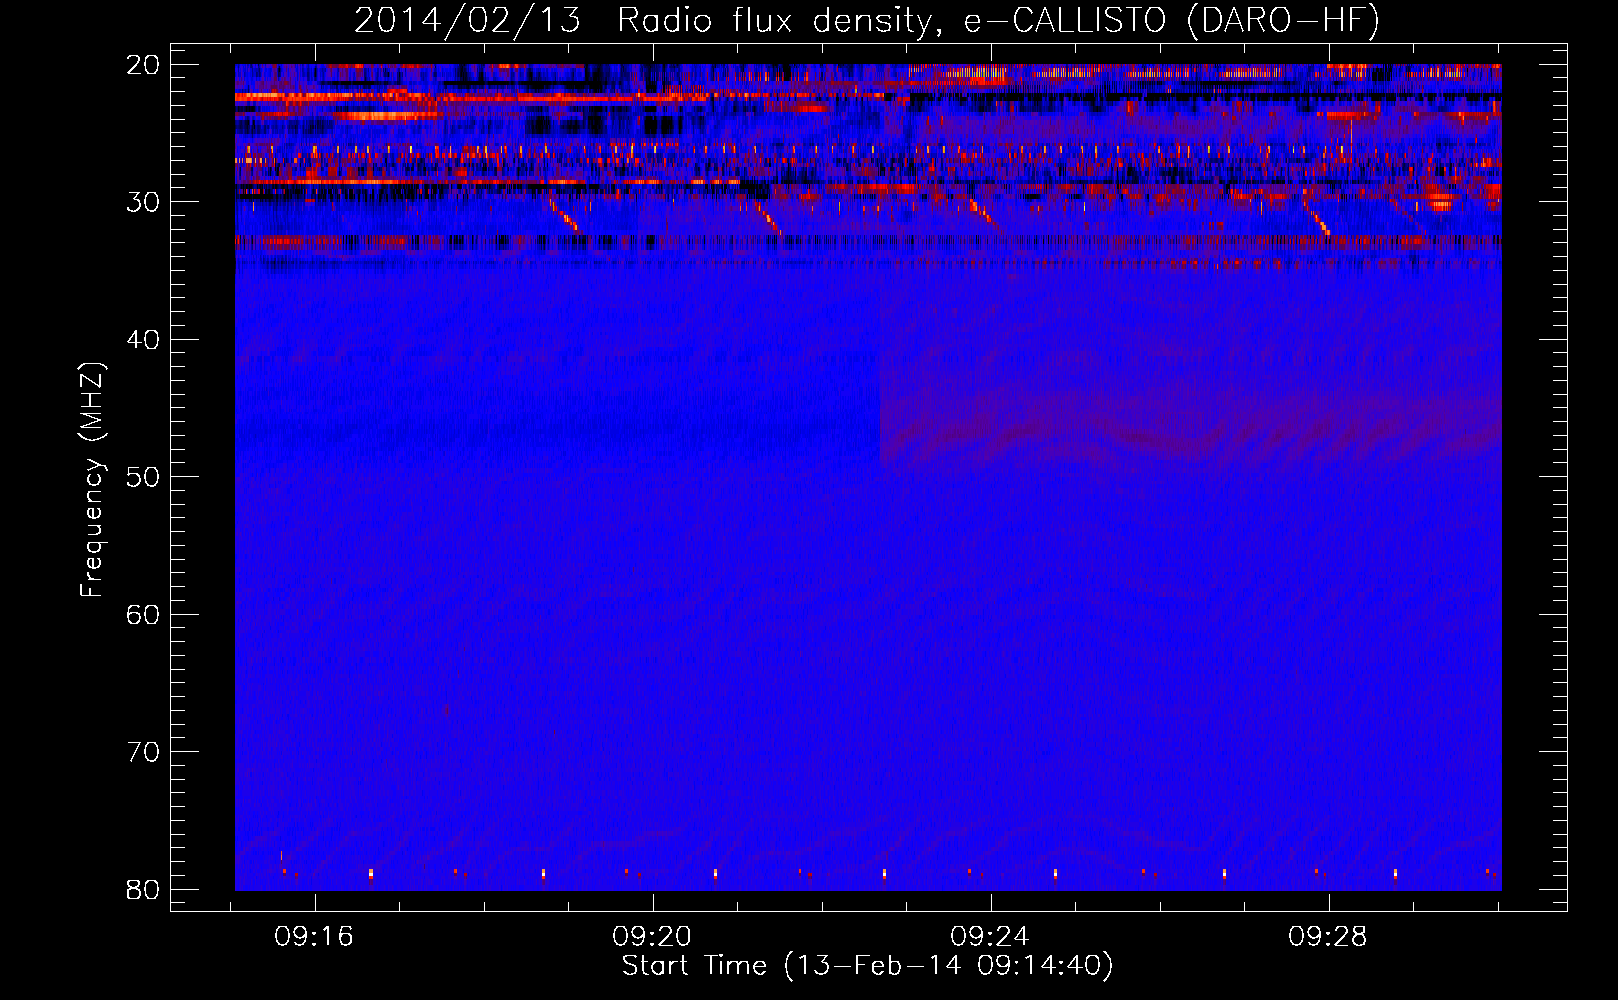
Task: Click the 30 frequency tick label
Action: click(144, 202)
